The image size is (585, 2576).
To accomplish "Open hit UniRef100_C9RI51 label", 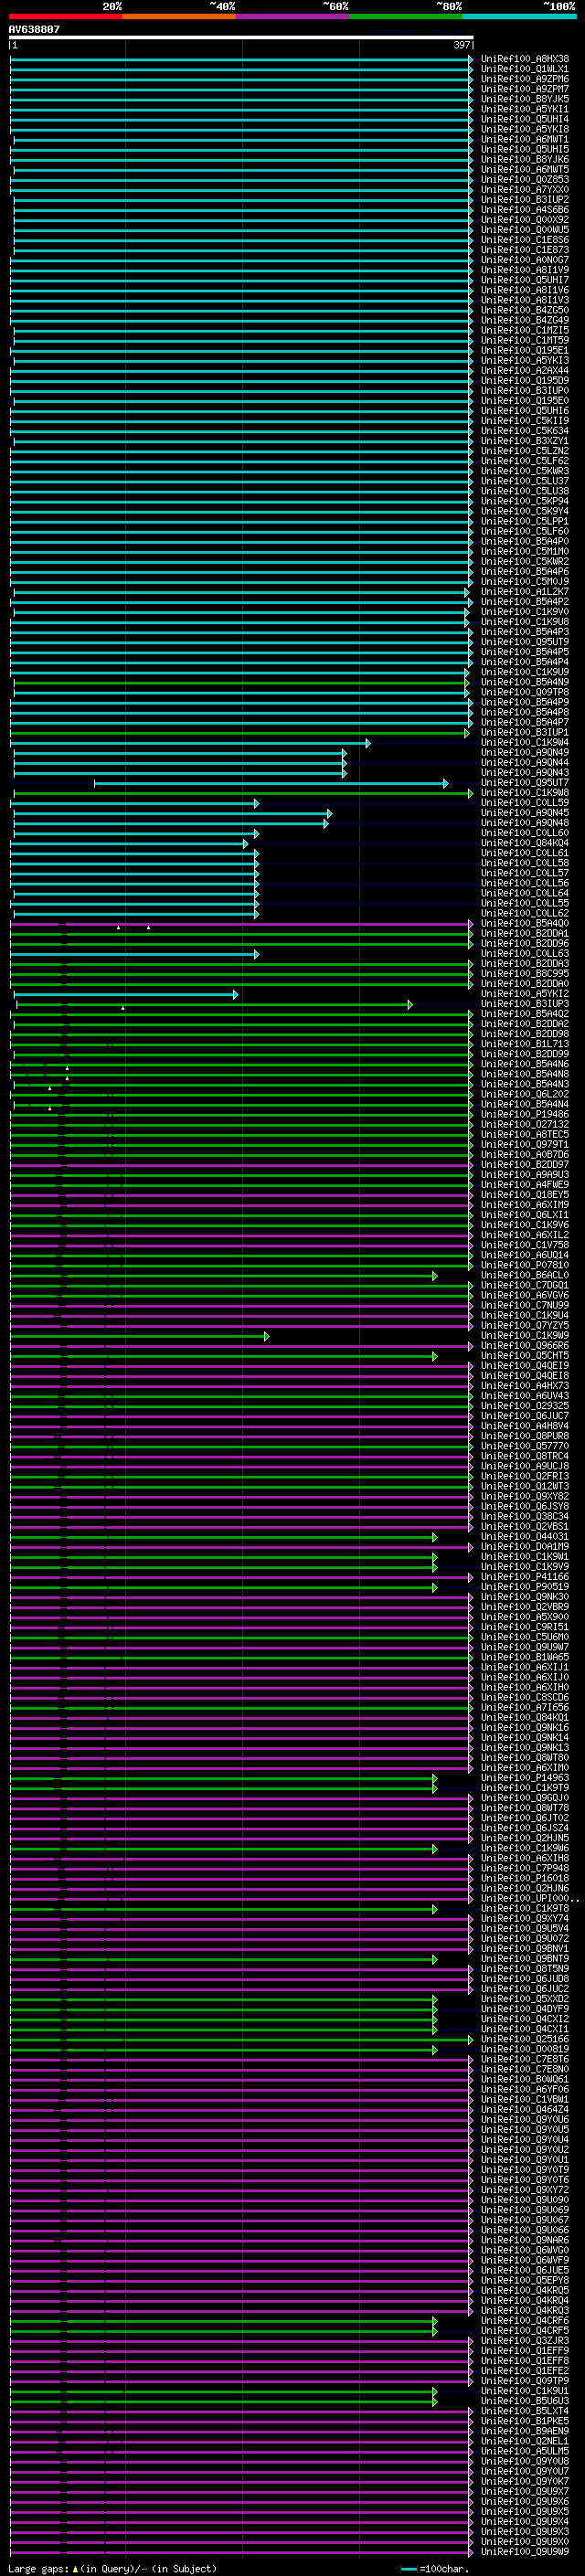I will tap(525, 1628).
